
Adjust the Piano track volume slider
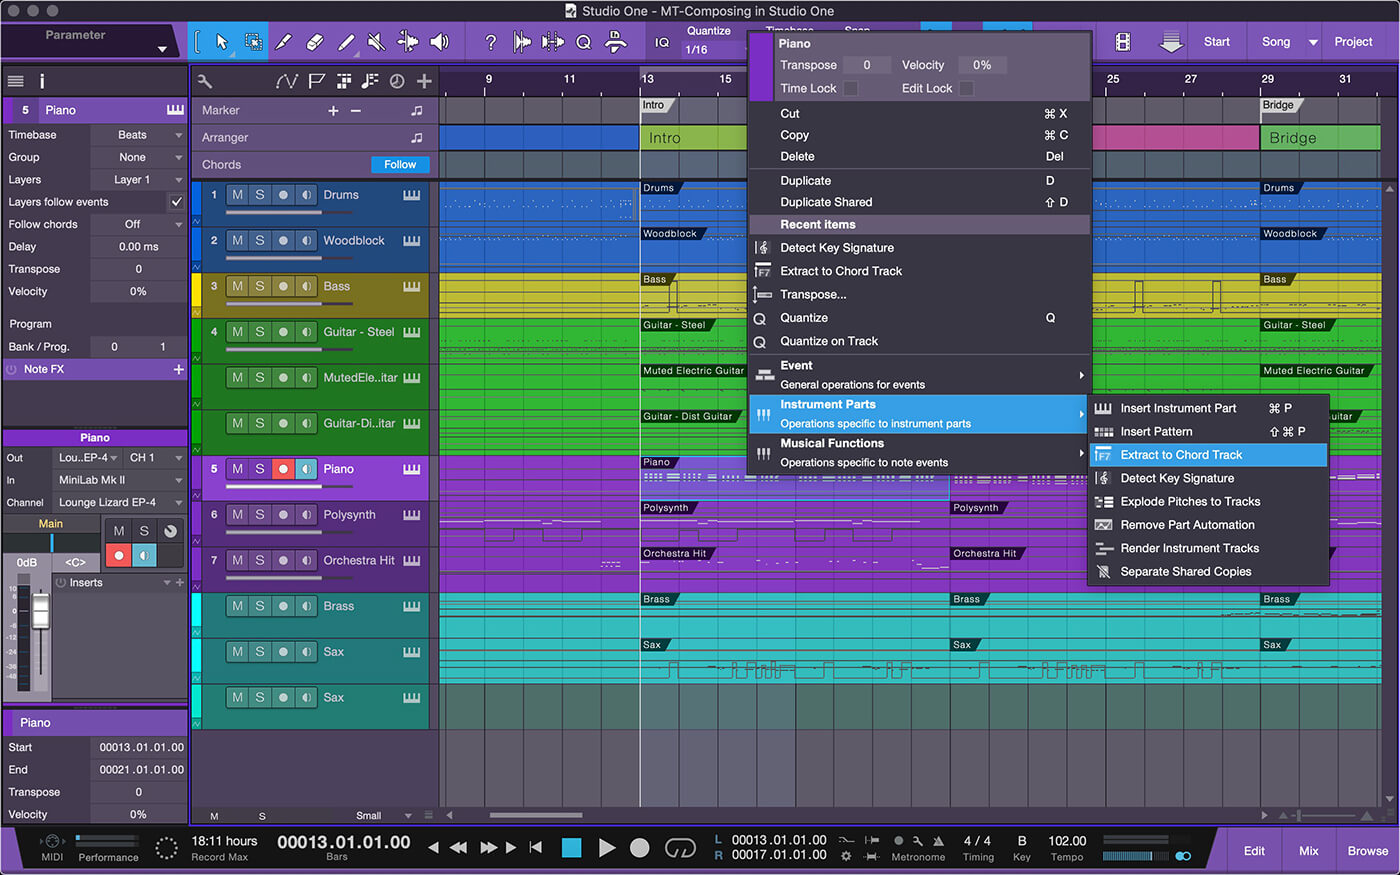tap(289, 486)
